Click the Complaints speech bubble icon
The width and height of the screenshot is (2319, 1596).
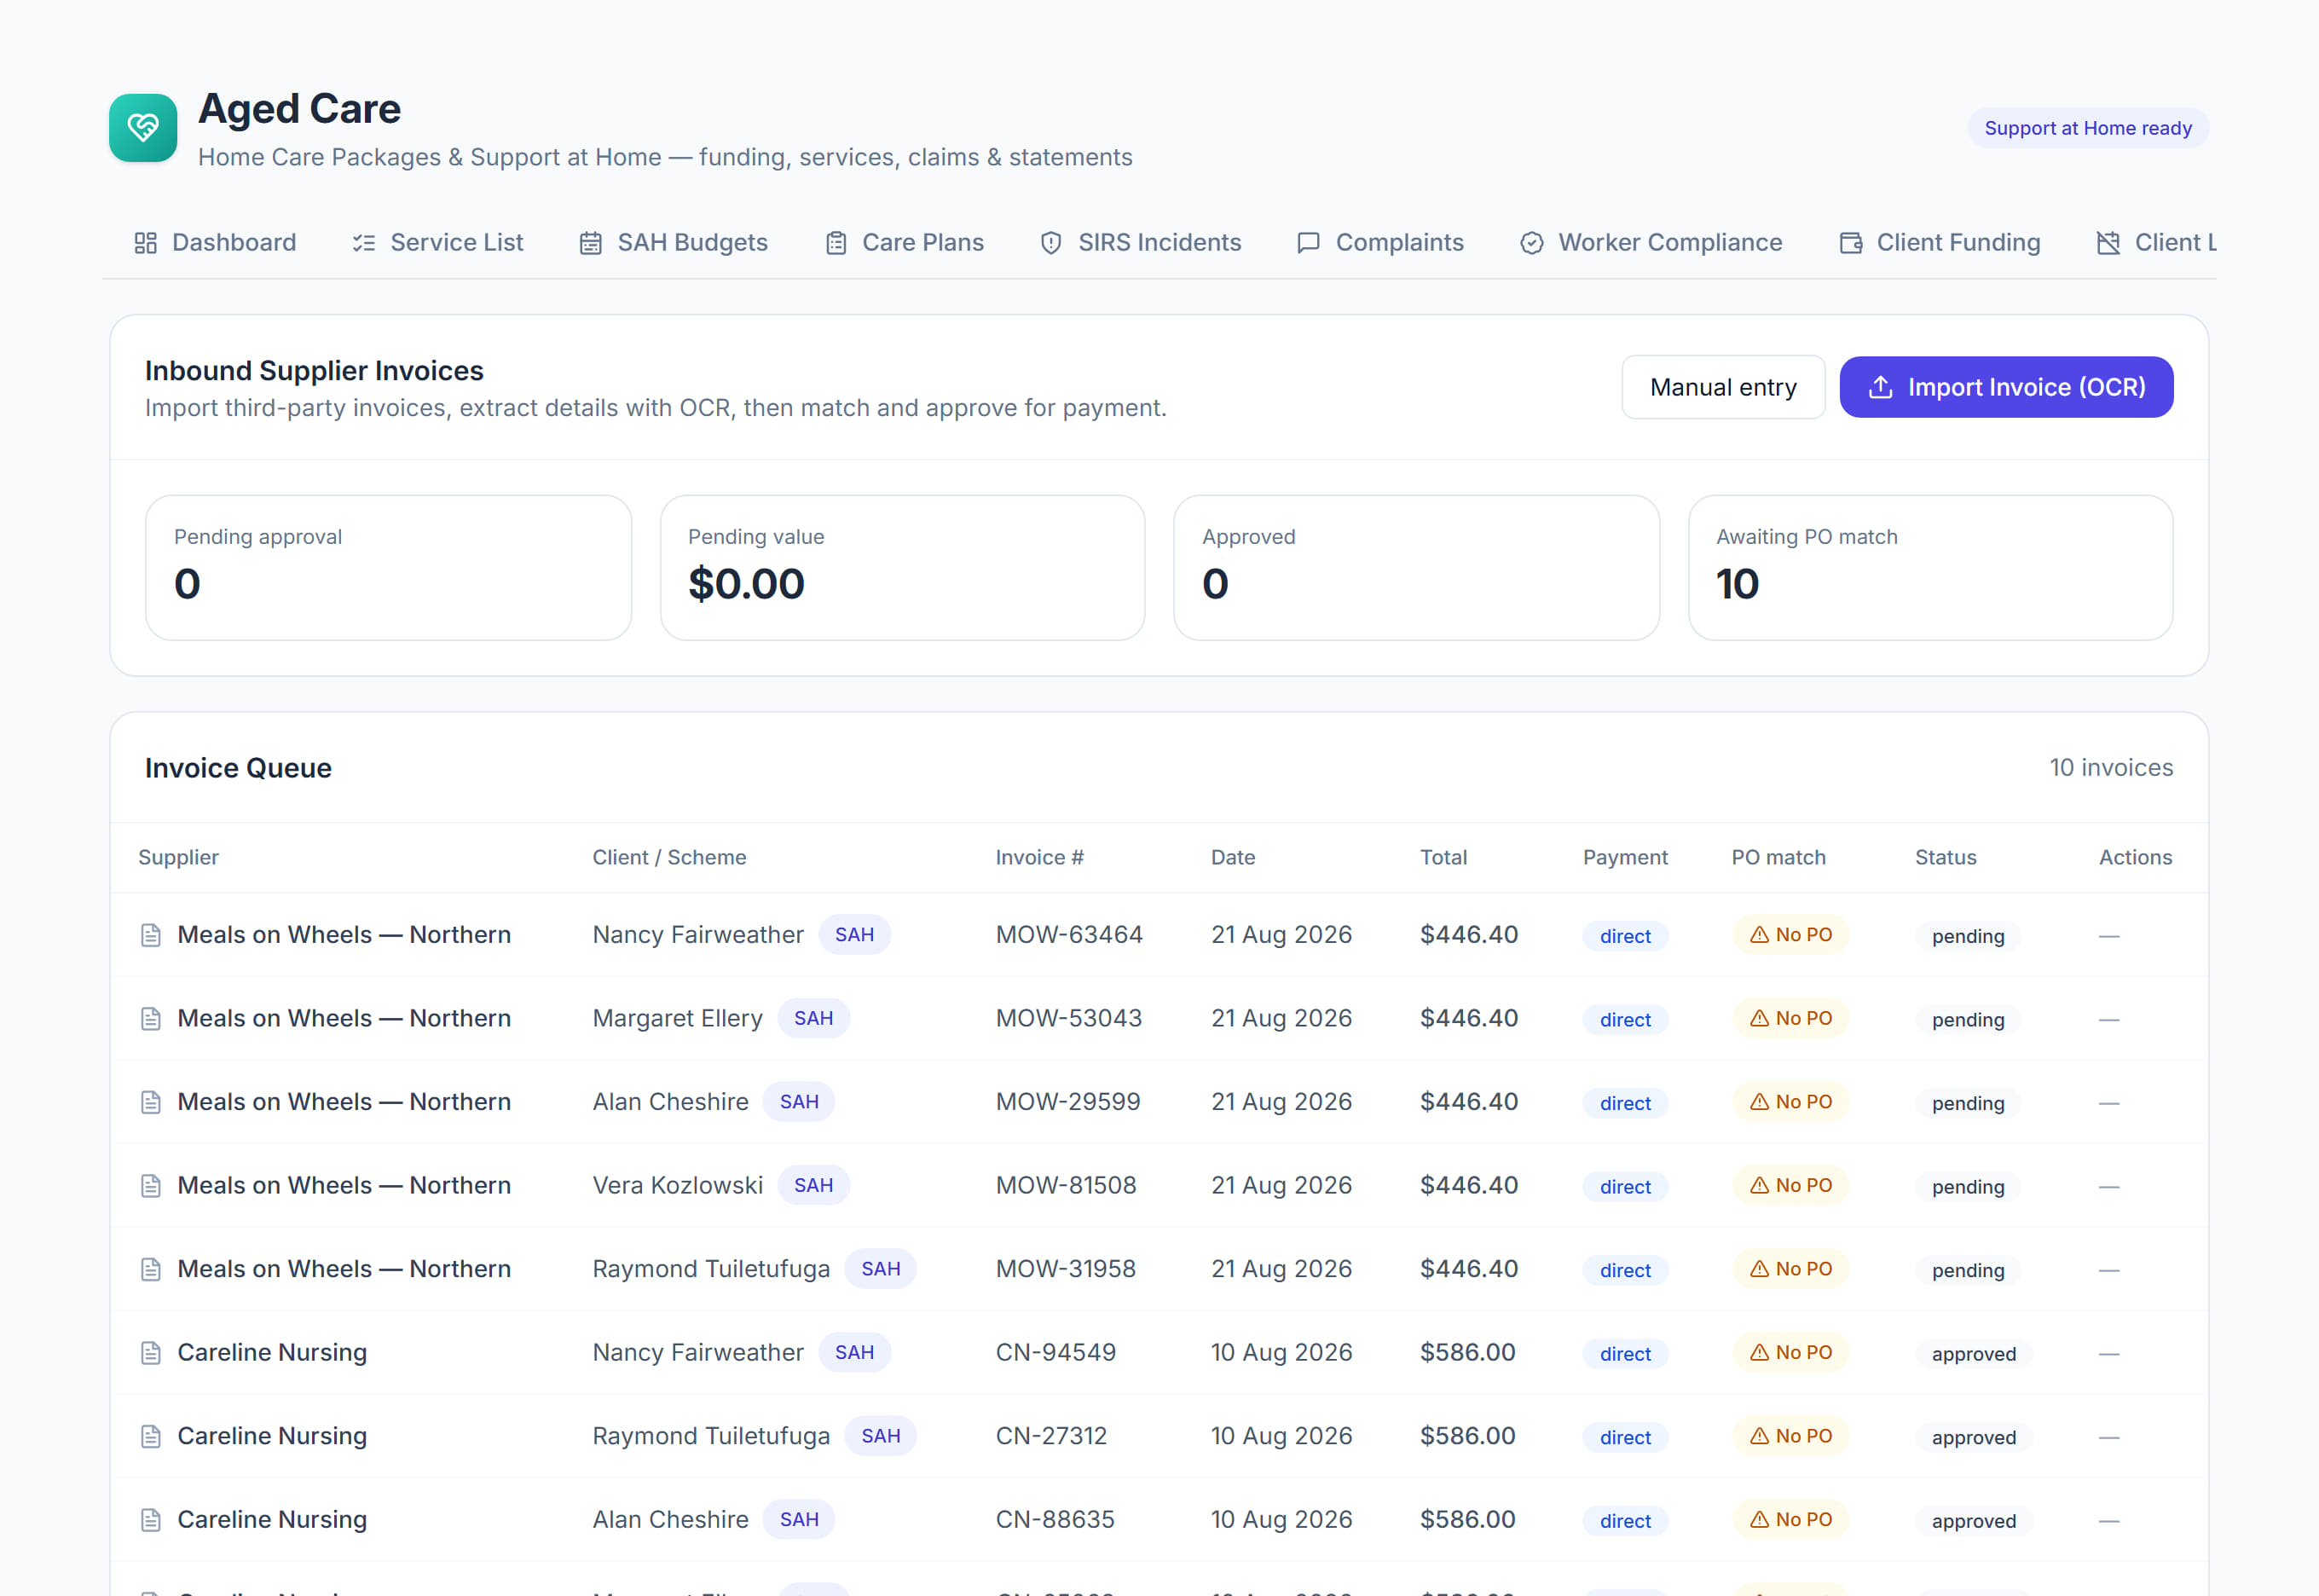tap(1308, 243)
